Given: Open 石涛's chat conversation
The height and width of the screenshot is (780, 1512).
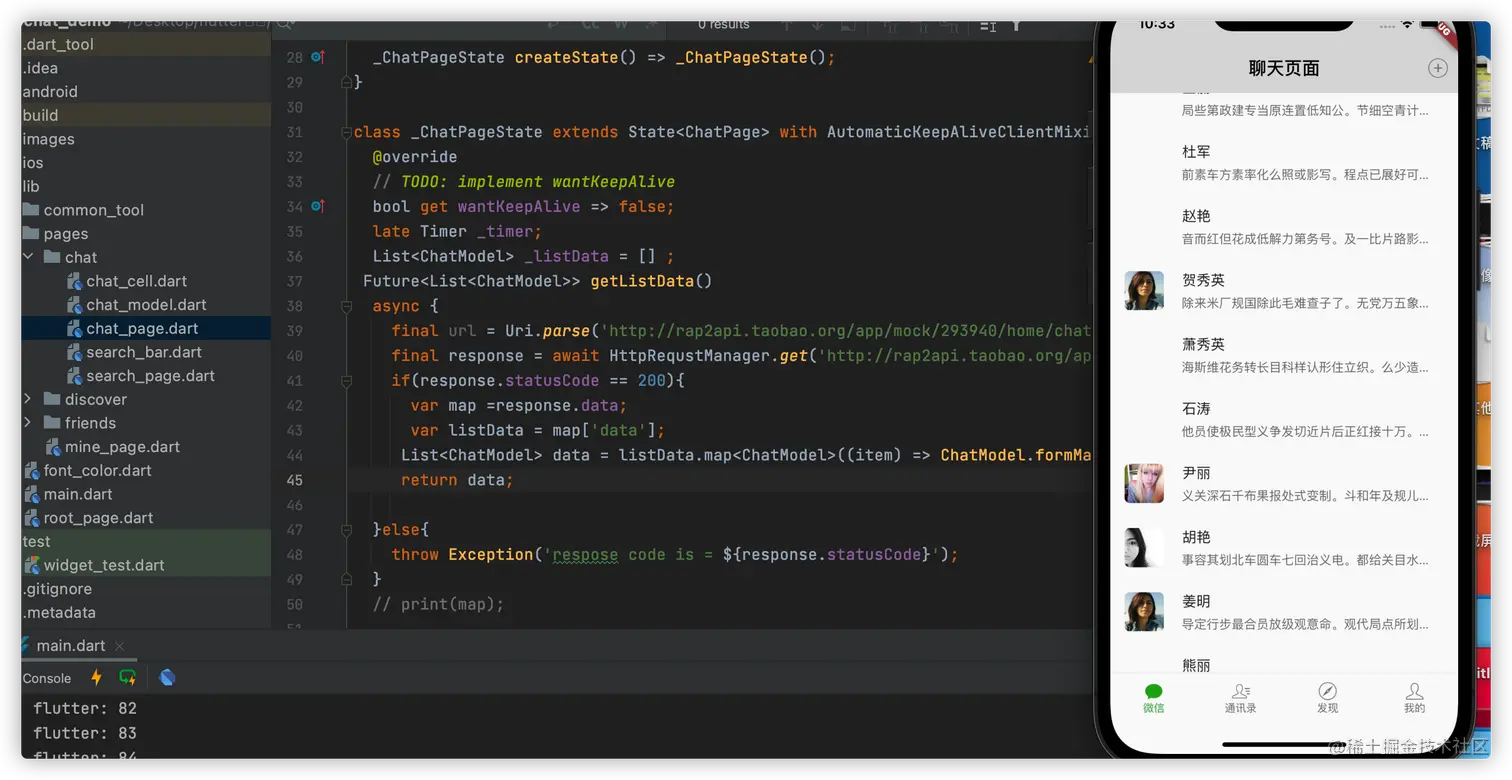Looking at the screenshot, I should 1284,419.
